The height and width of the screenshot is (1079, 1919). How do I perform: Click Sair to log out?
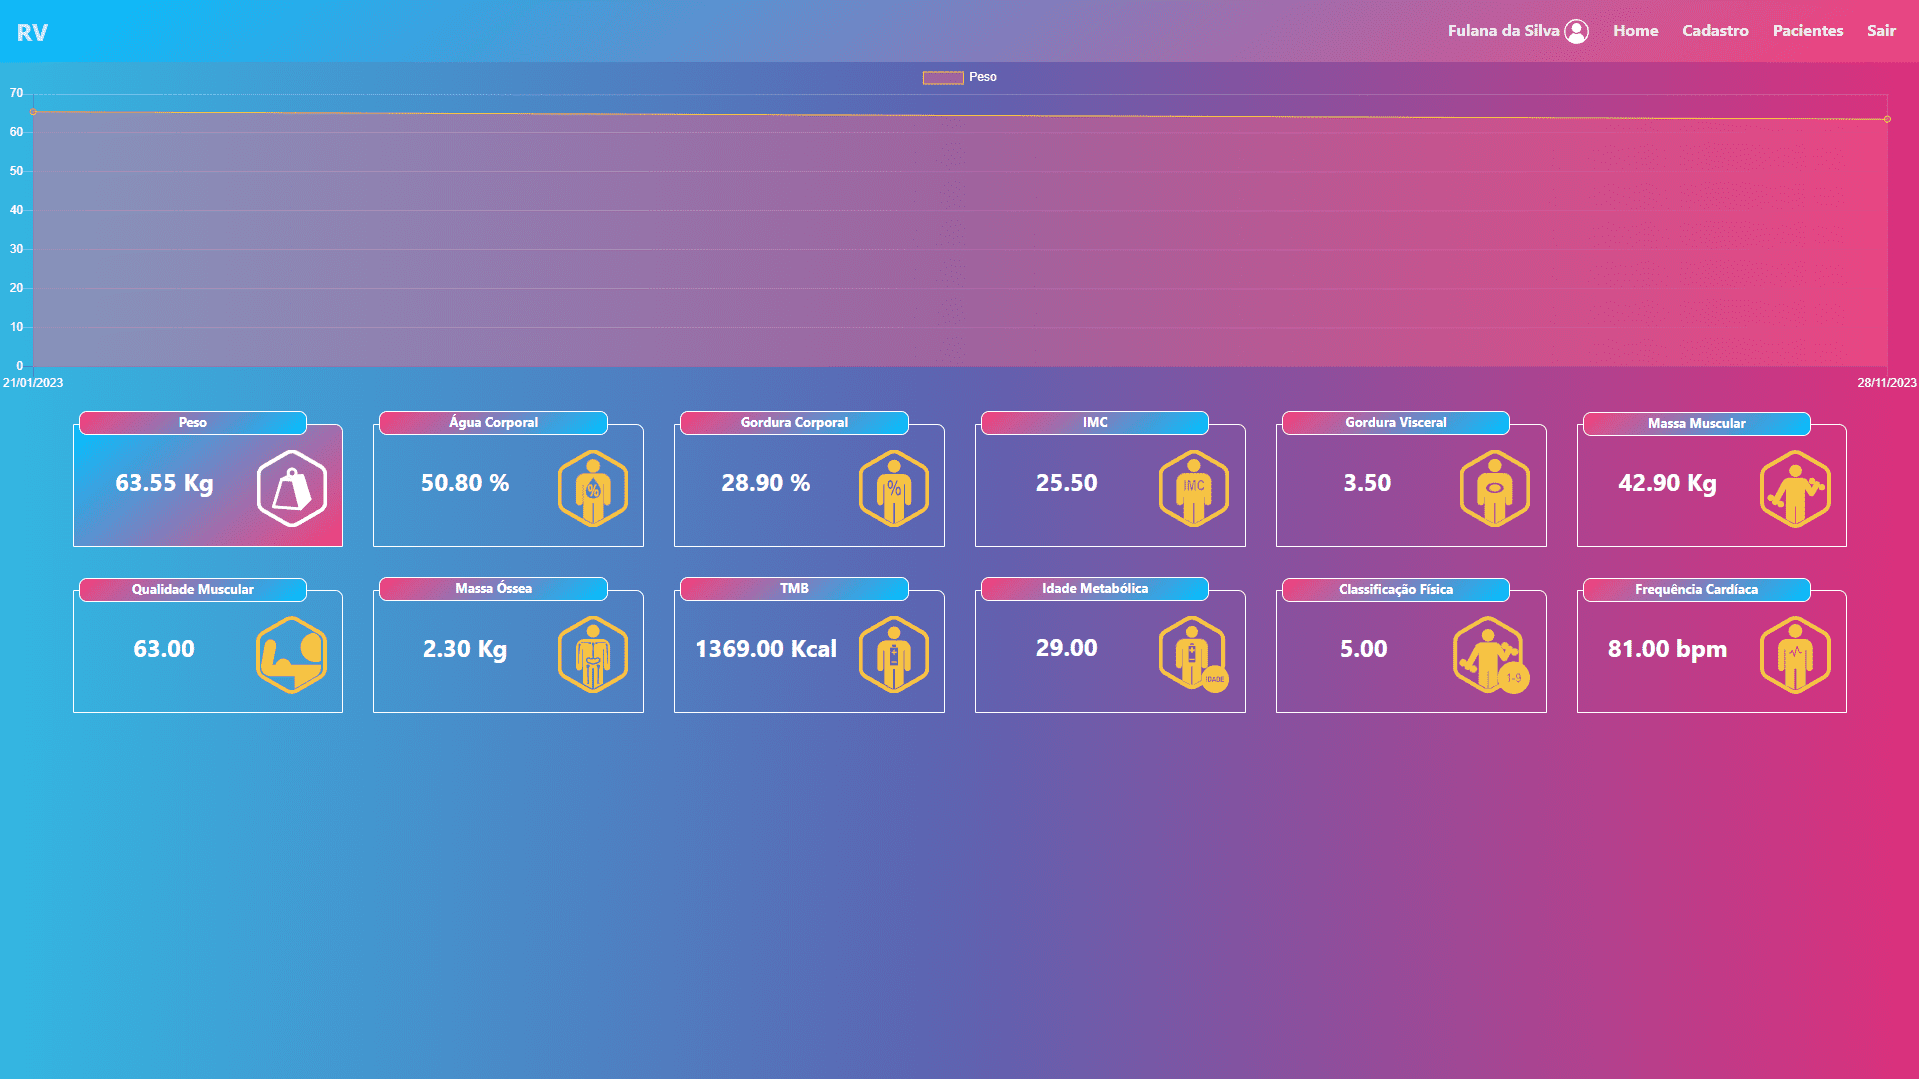1881,31
